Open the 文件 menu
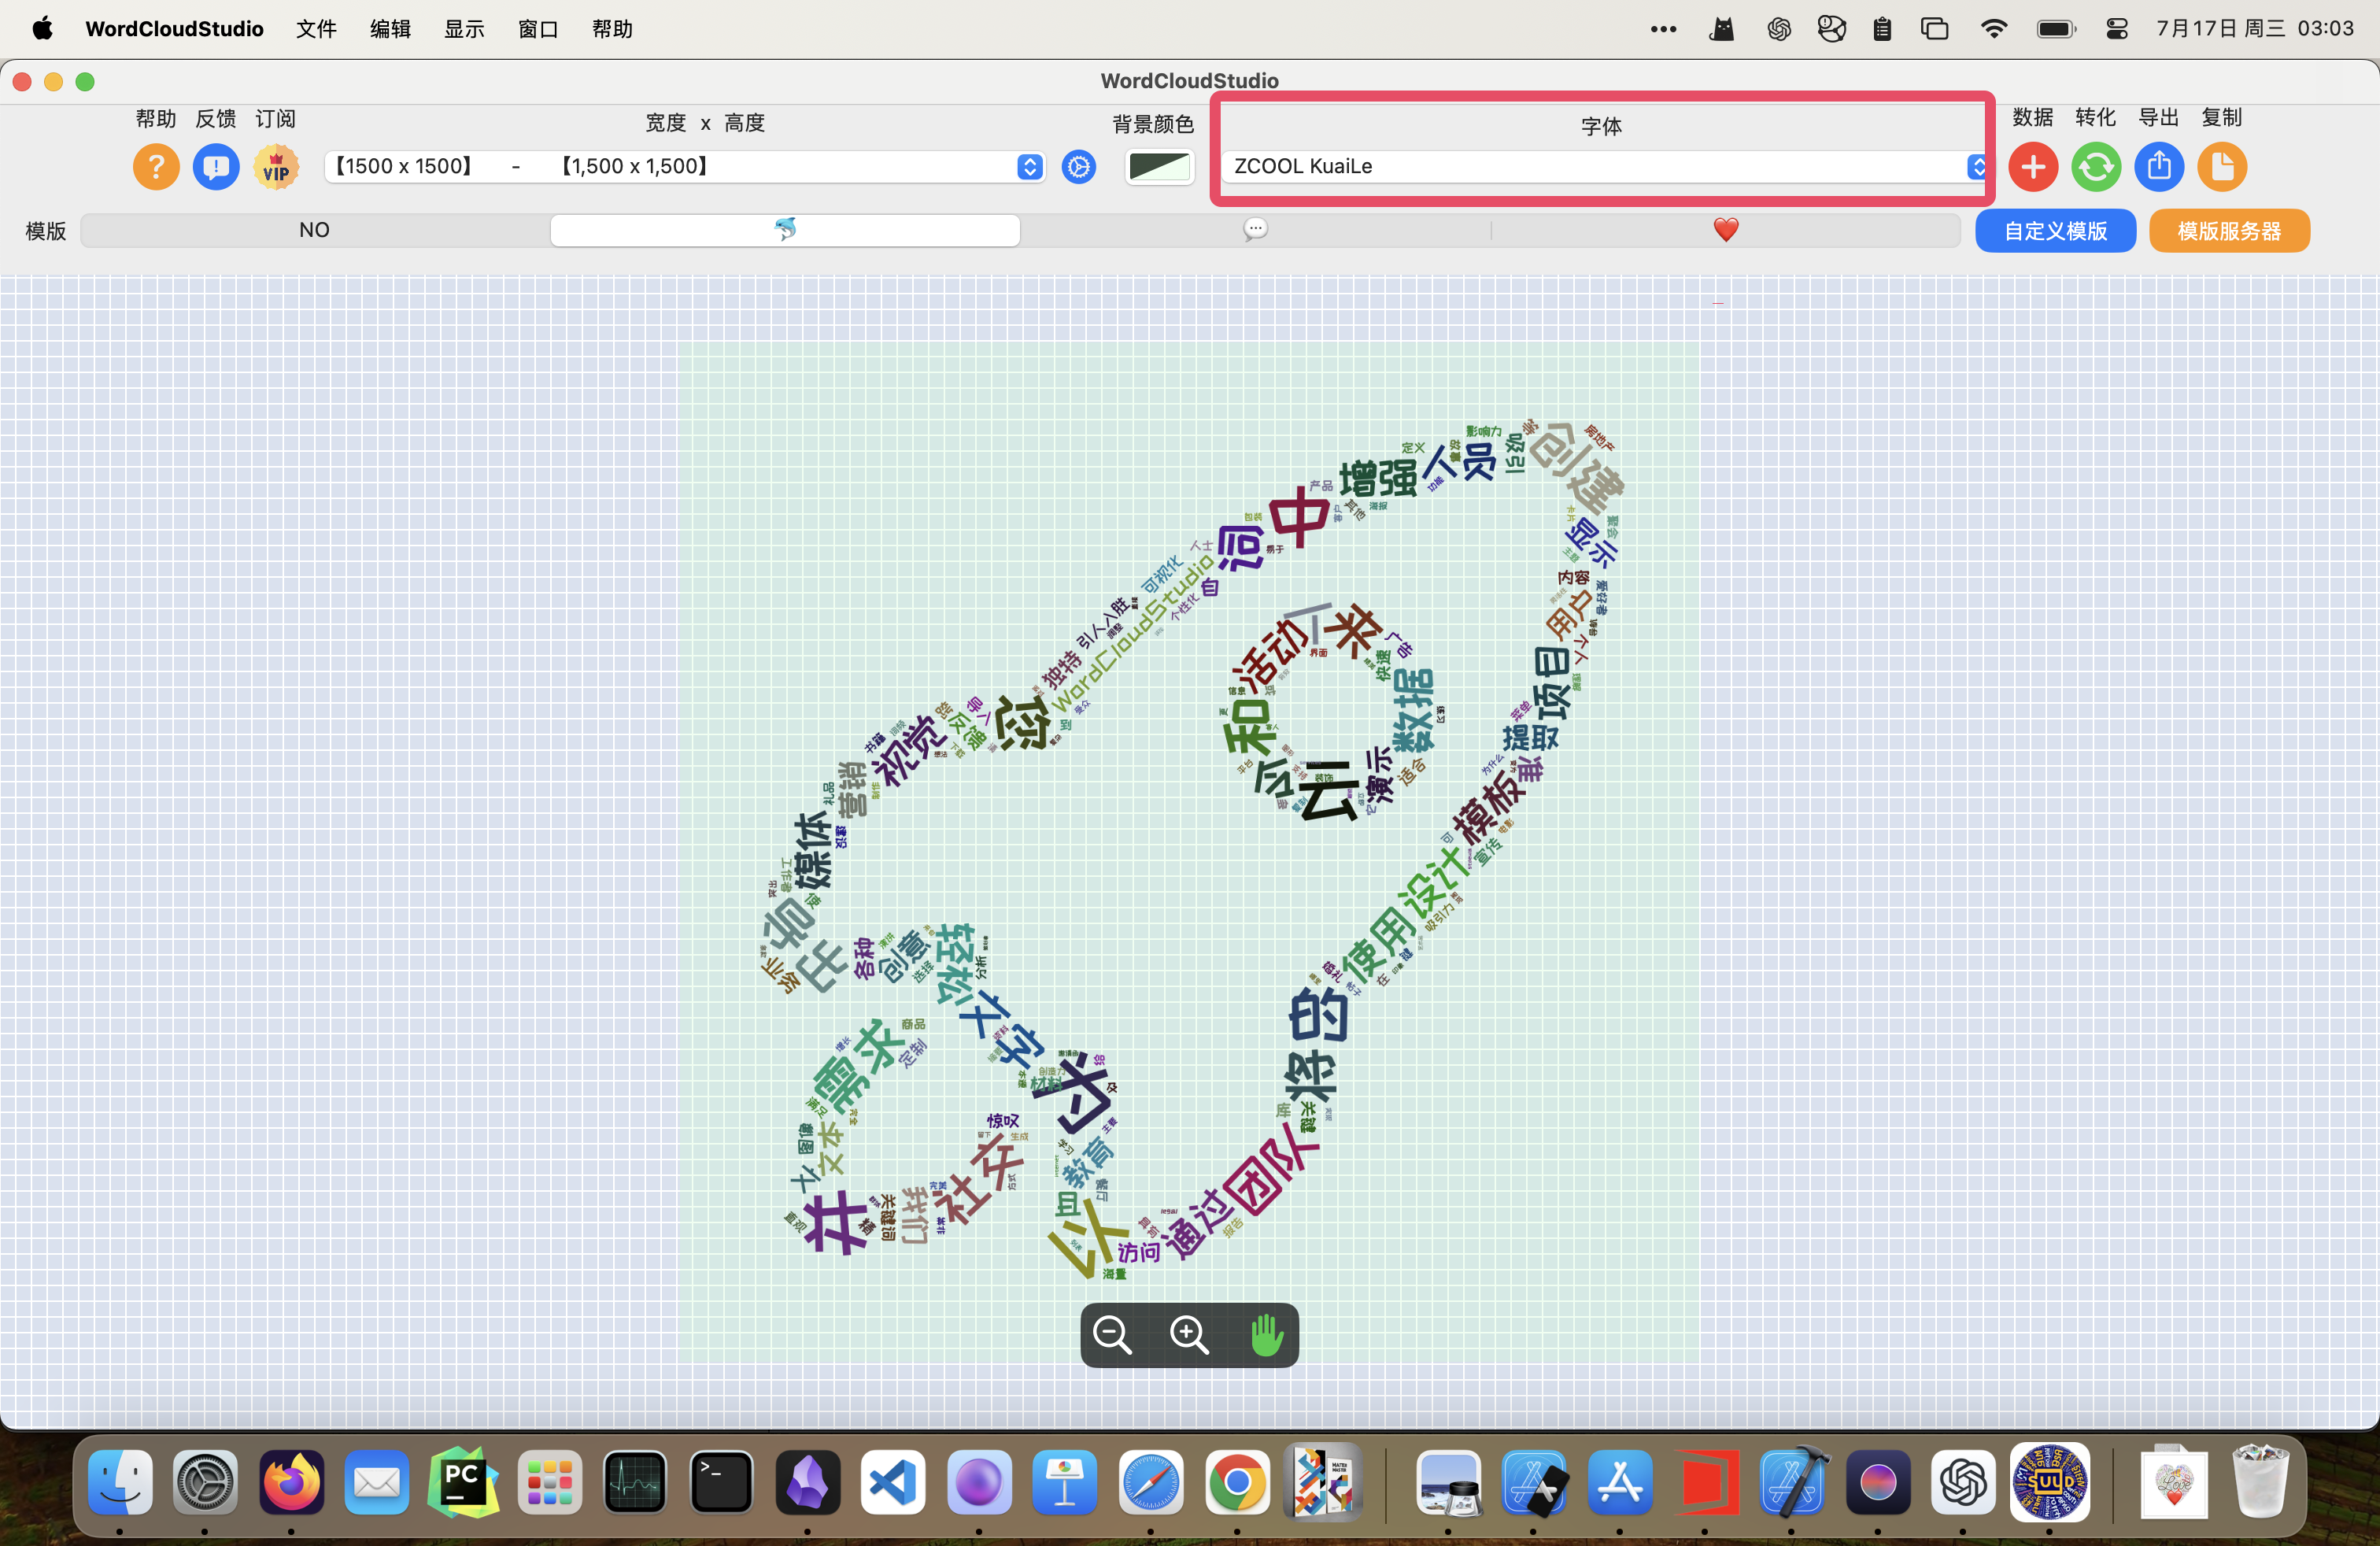 pos(316,28)
